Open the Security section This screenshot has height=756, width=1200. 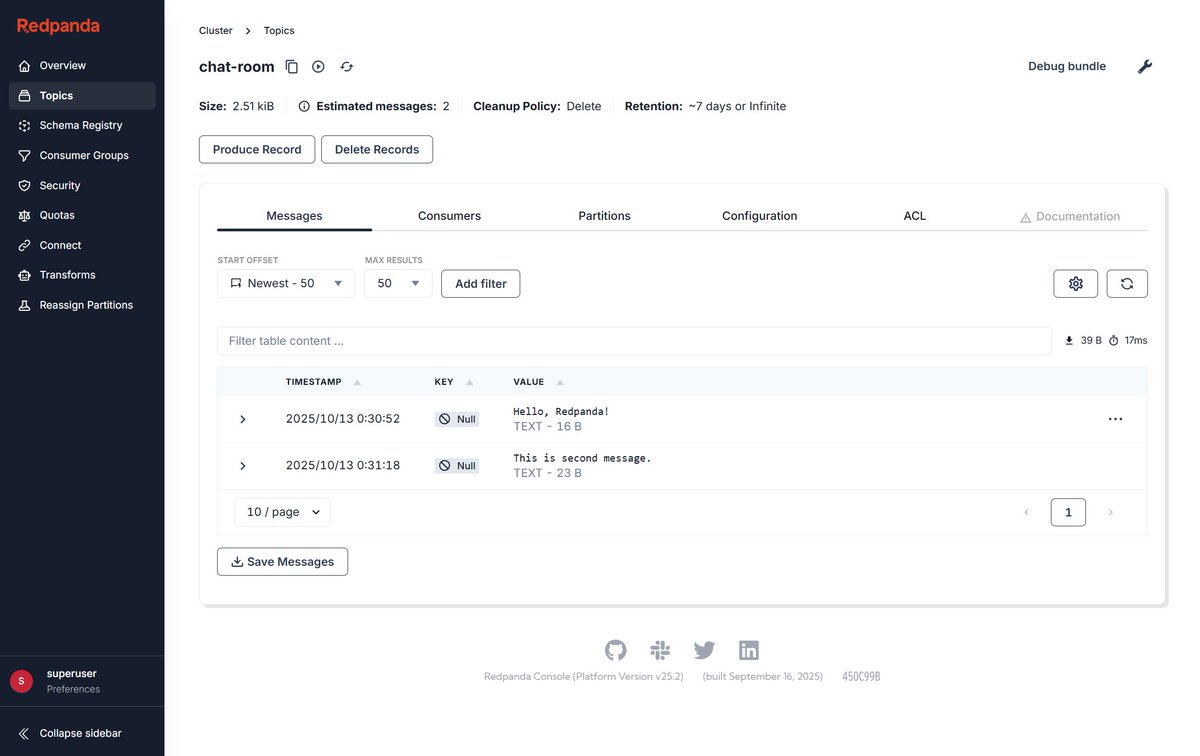point(82,186)
